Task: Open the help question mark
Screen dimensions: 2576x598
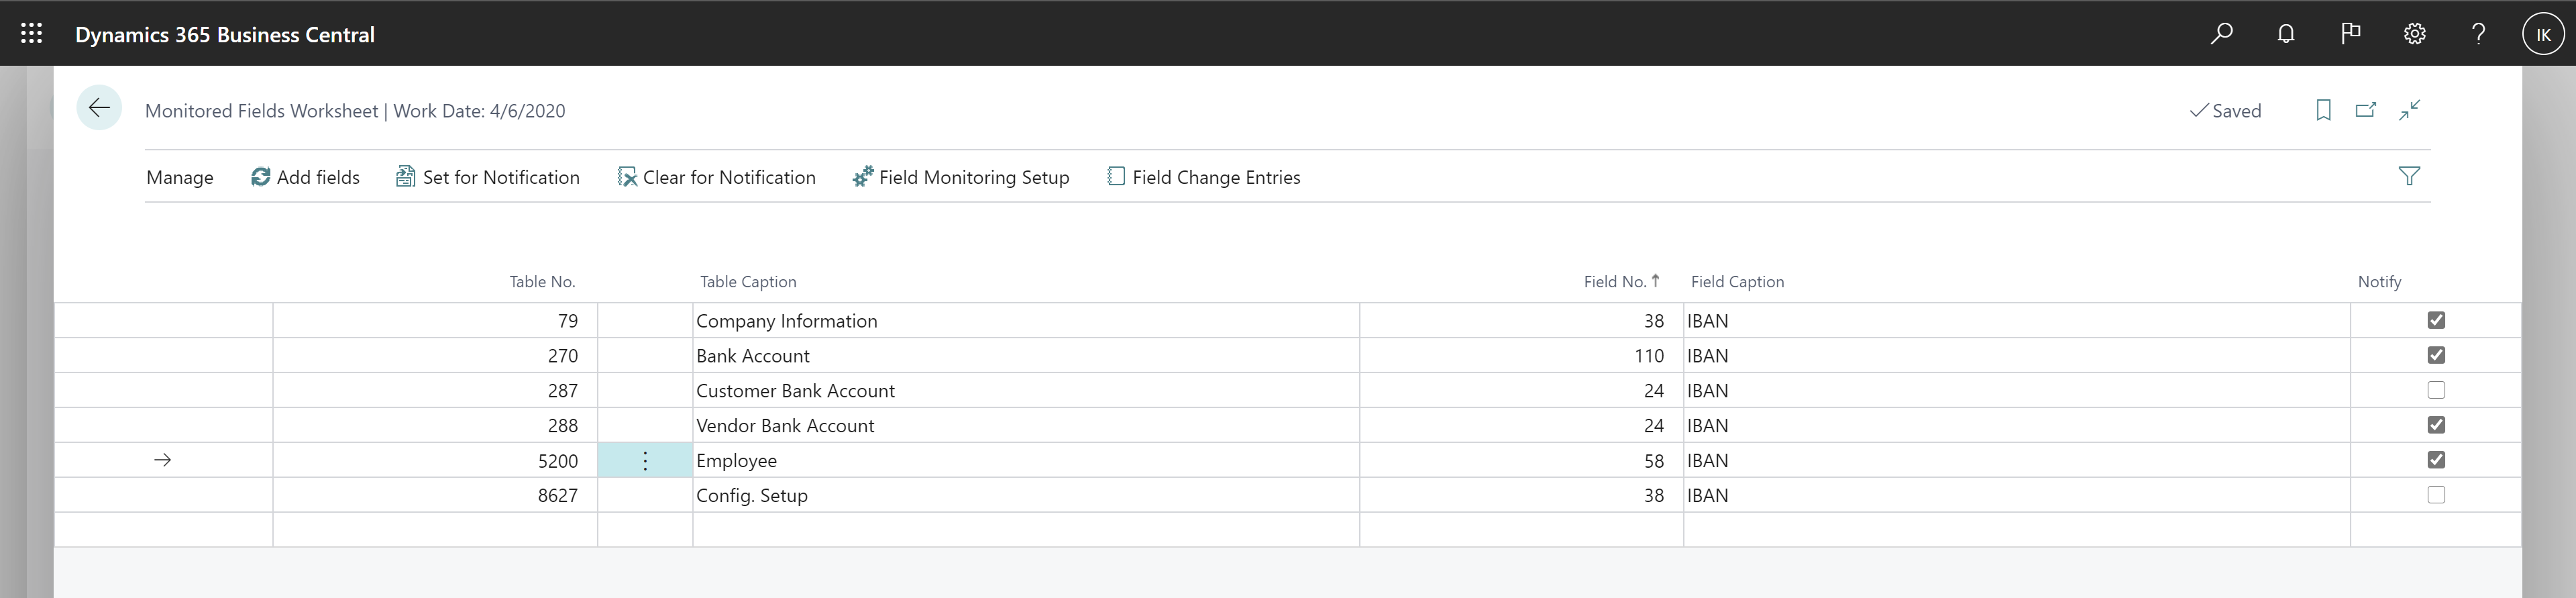Action: pos(2478,34)
